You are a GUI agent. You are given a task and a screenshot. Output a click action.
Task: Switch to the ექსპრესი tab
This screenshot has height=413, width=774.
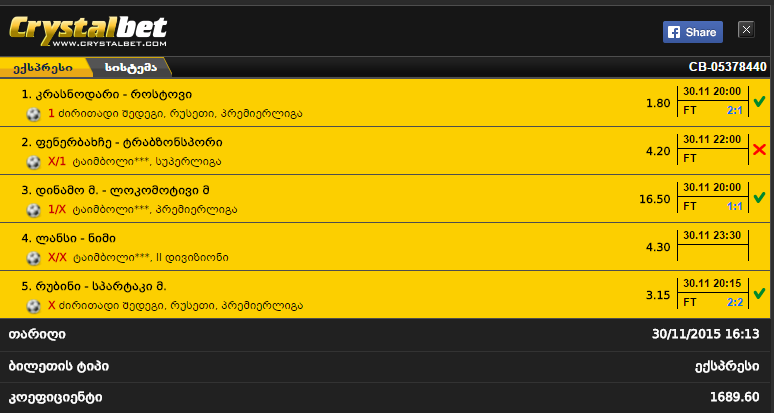pos(43,68)
